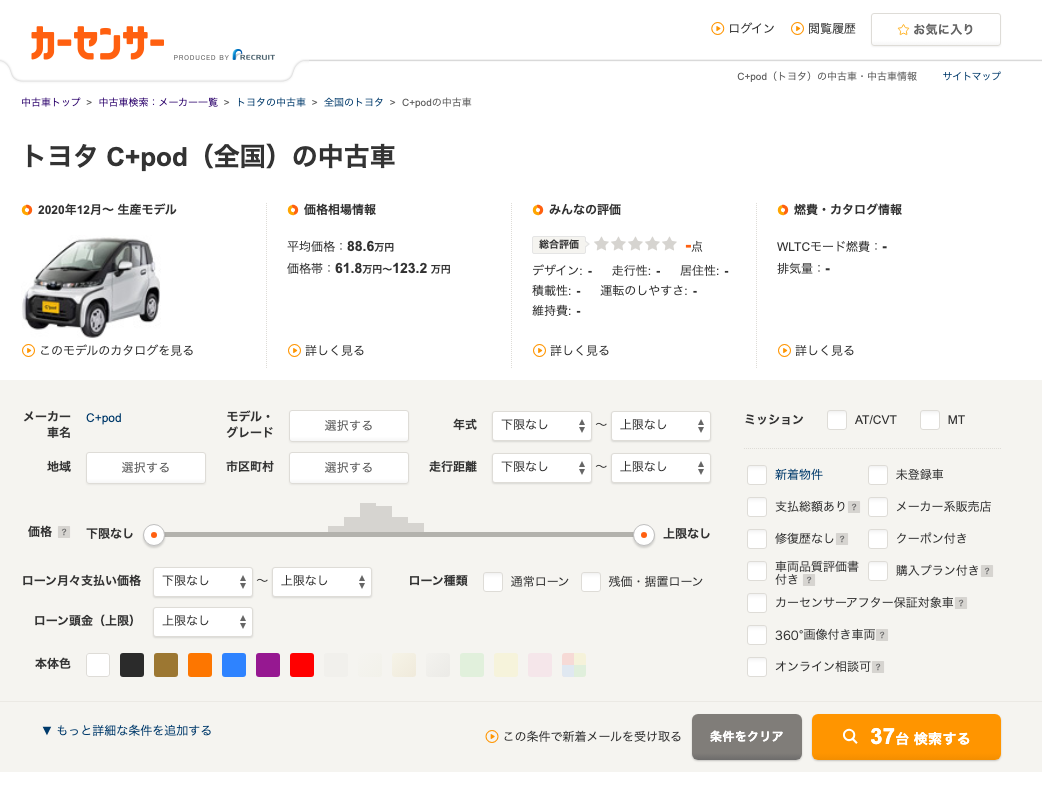Screen dimensions: 1042x797
Task: Click help icon beside 360°画像付き車両
Action: point(882,635)
